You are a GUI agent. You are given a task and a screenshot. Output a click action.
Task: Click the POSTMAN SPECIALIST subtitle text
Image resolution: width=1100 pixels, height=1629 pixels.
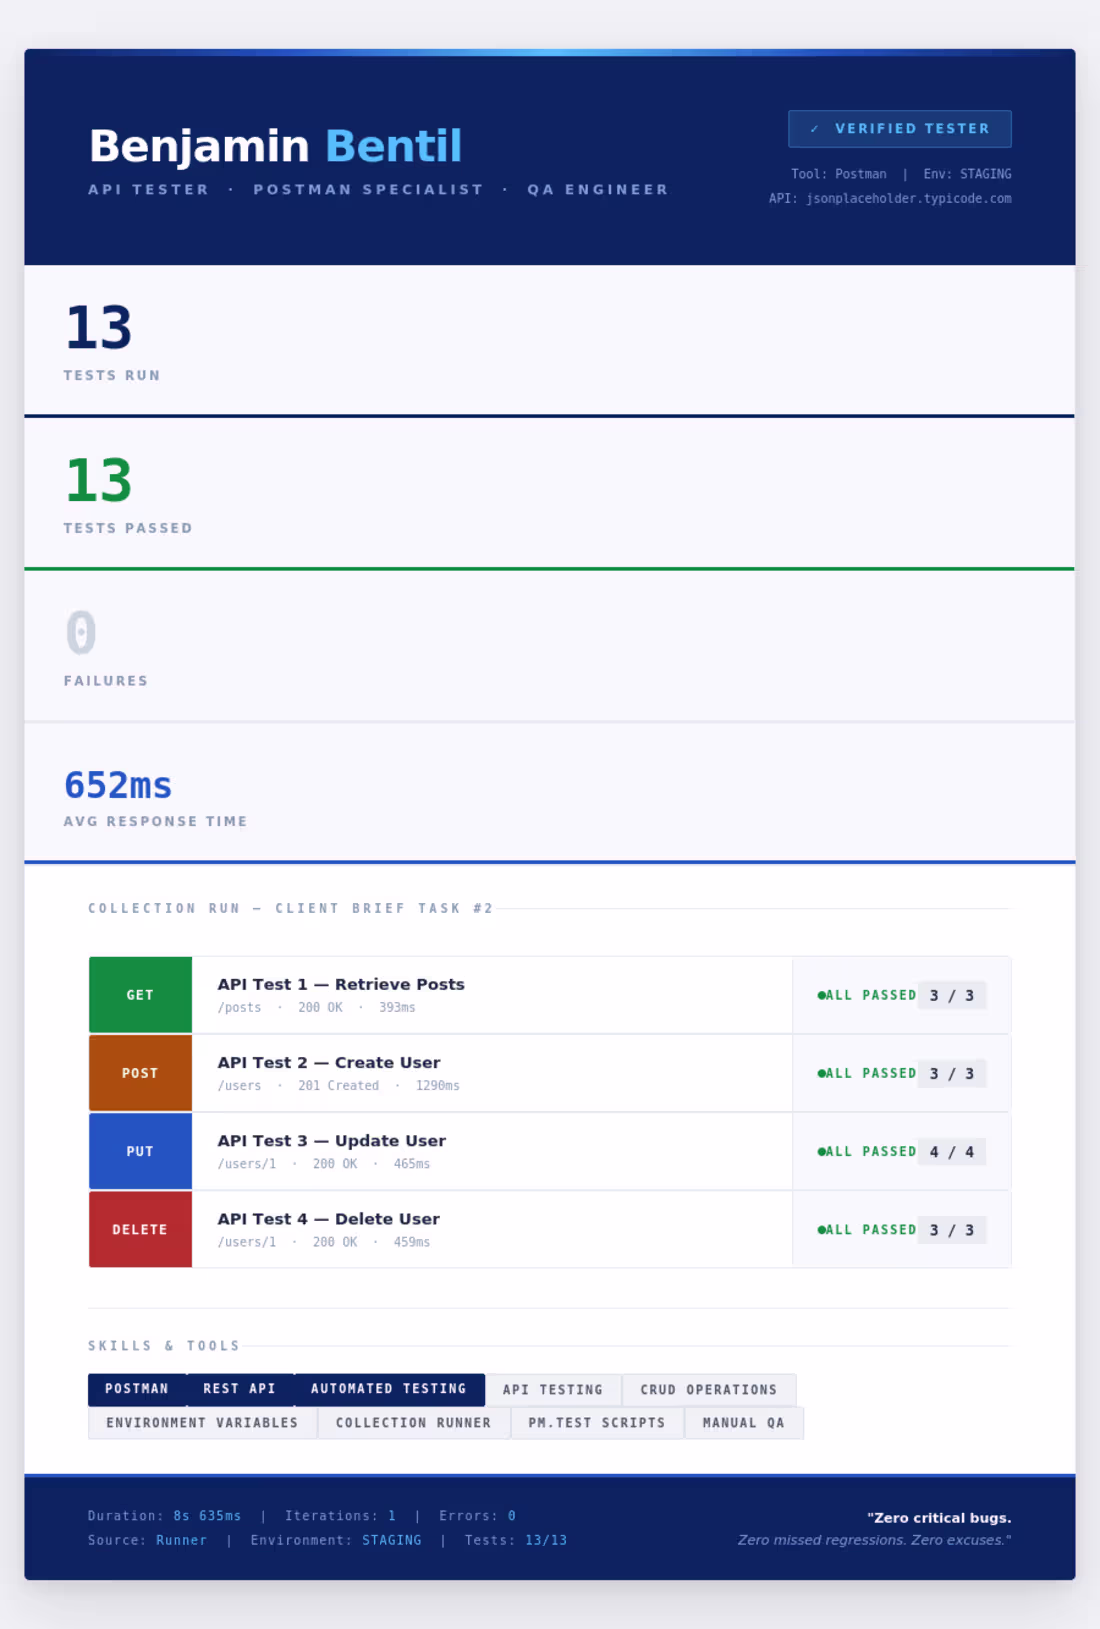click(368, 189)
